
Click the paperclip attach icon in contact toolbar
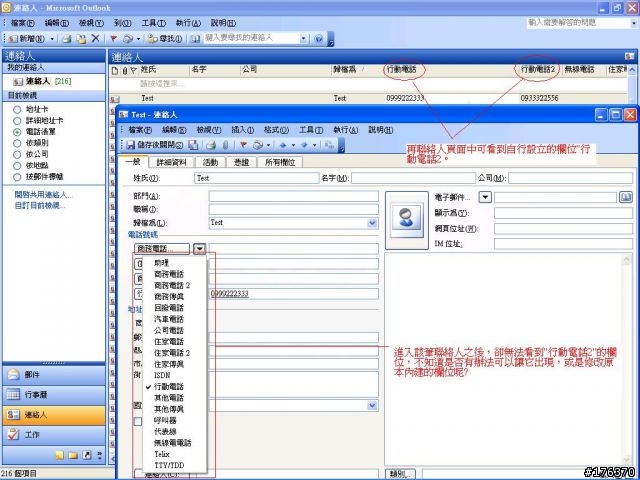[225, 145]
